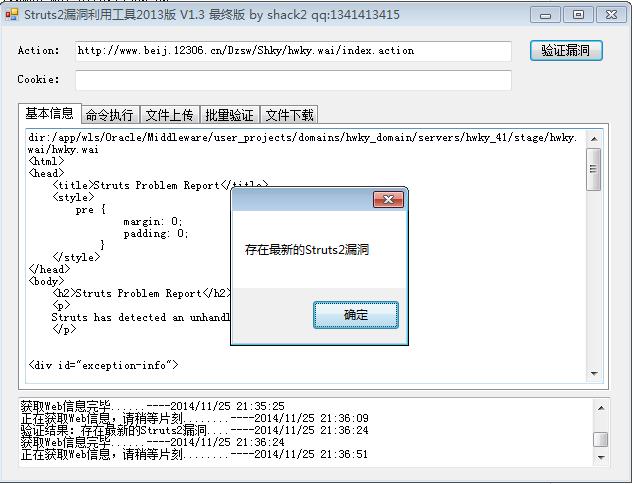
Task: Minimize the Struts2 tool window
Action: coord(545,15)
